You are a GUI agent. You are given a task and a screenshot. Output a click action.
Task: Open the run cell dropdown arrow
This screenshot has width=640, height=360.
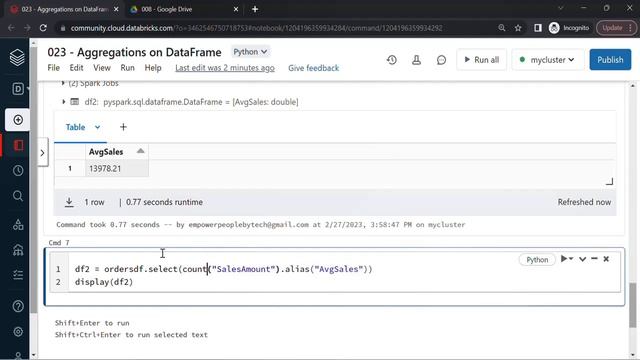[x=571, y=259]
